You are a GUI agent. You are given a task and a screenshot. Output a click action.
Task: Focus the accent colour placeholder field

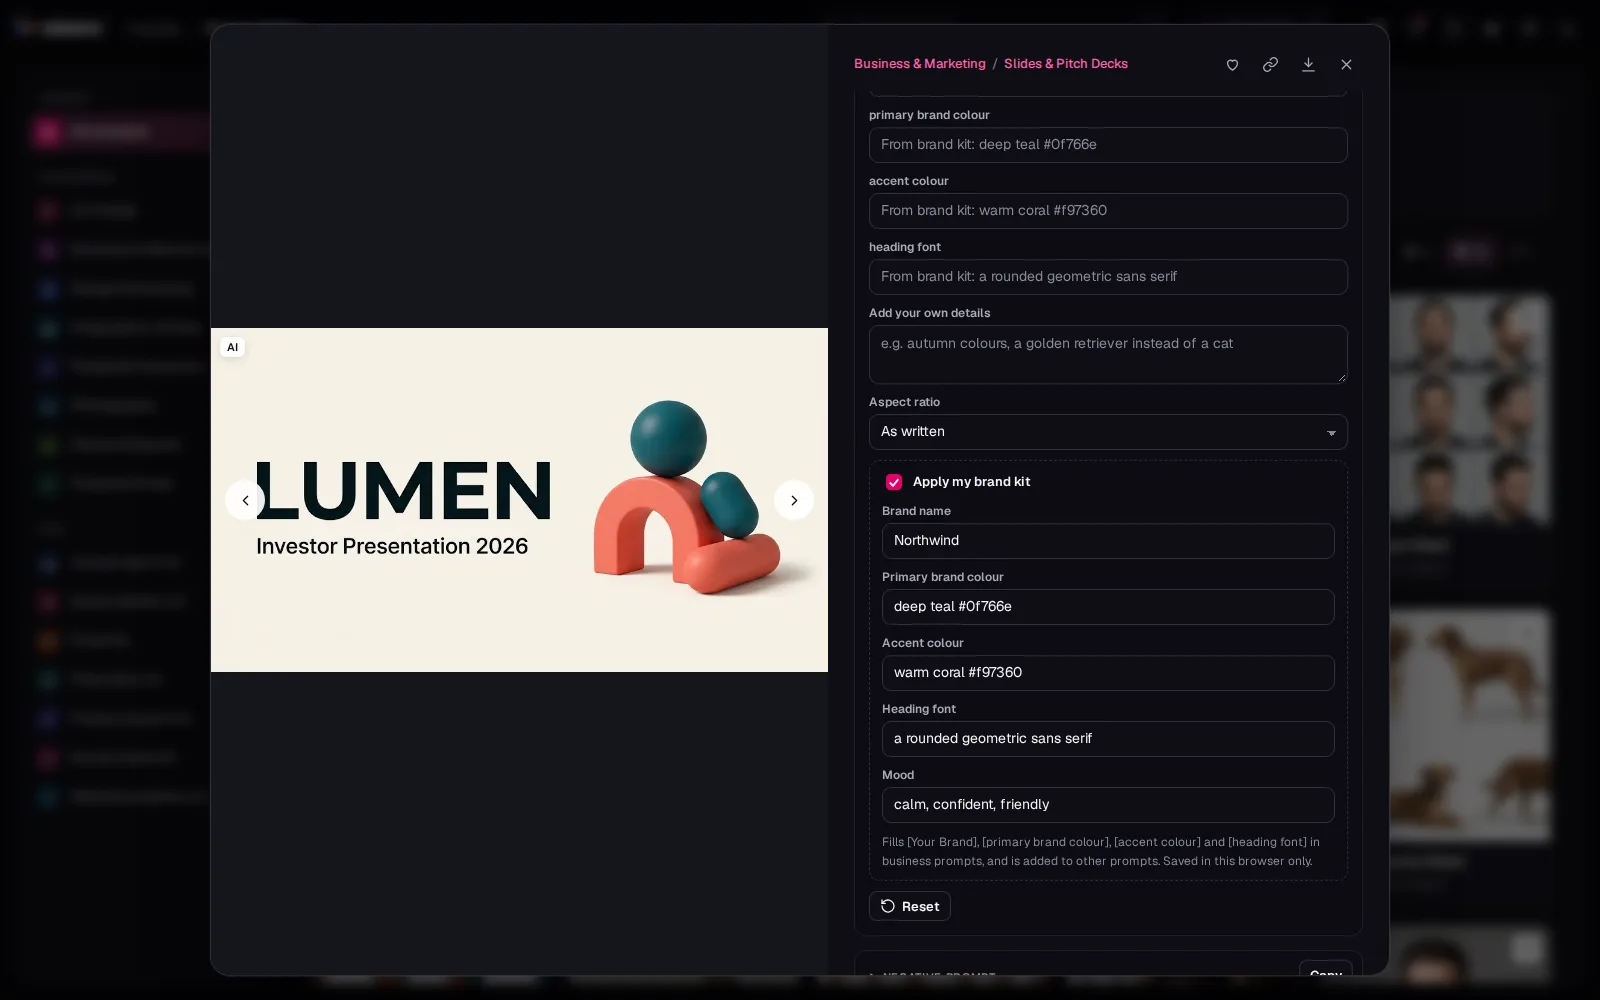[1108, 211]
